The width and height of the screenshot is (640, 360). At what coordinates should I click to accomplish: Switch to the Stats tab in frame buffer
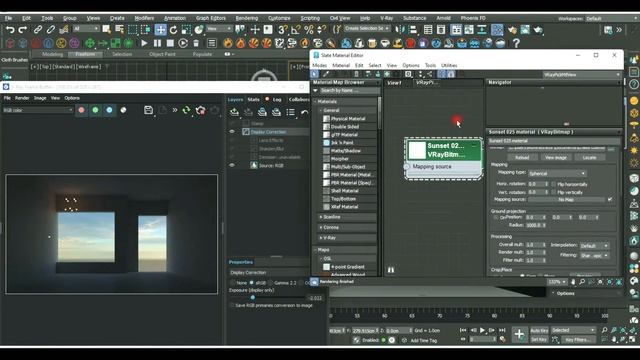tap(253, 99)
